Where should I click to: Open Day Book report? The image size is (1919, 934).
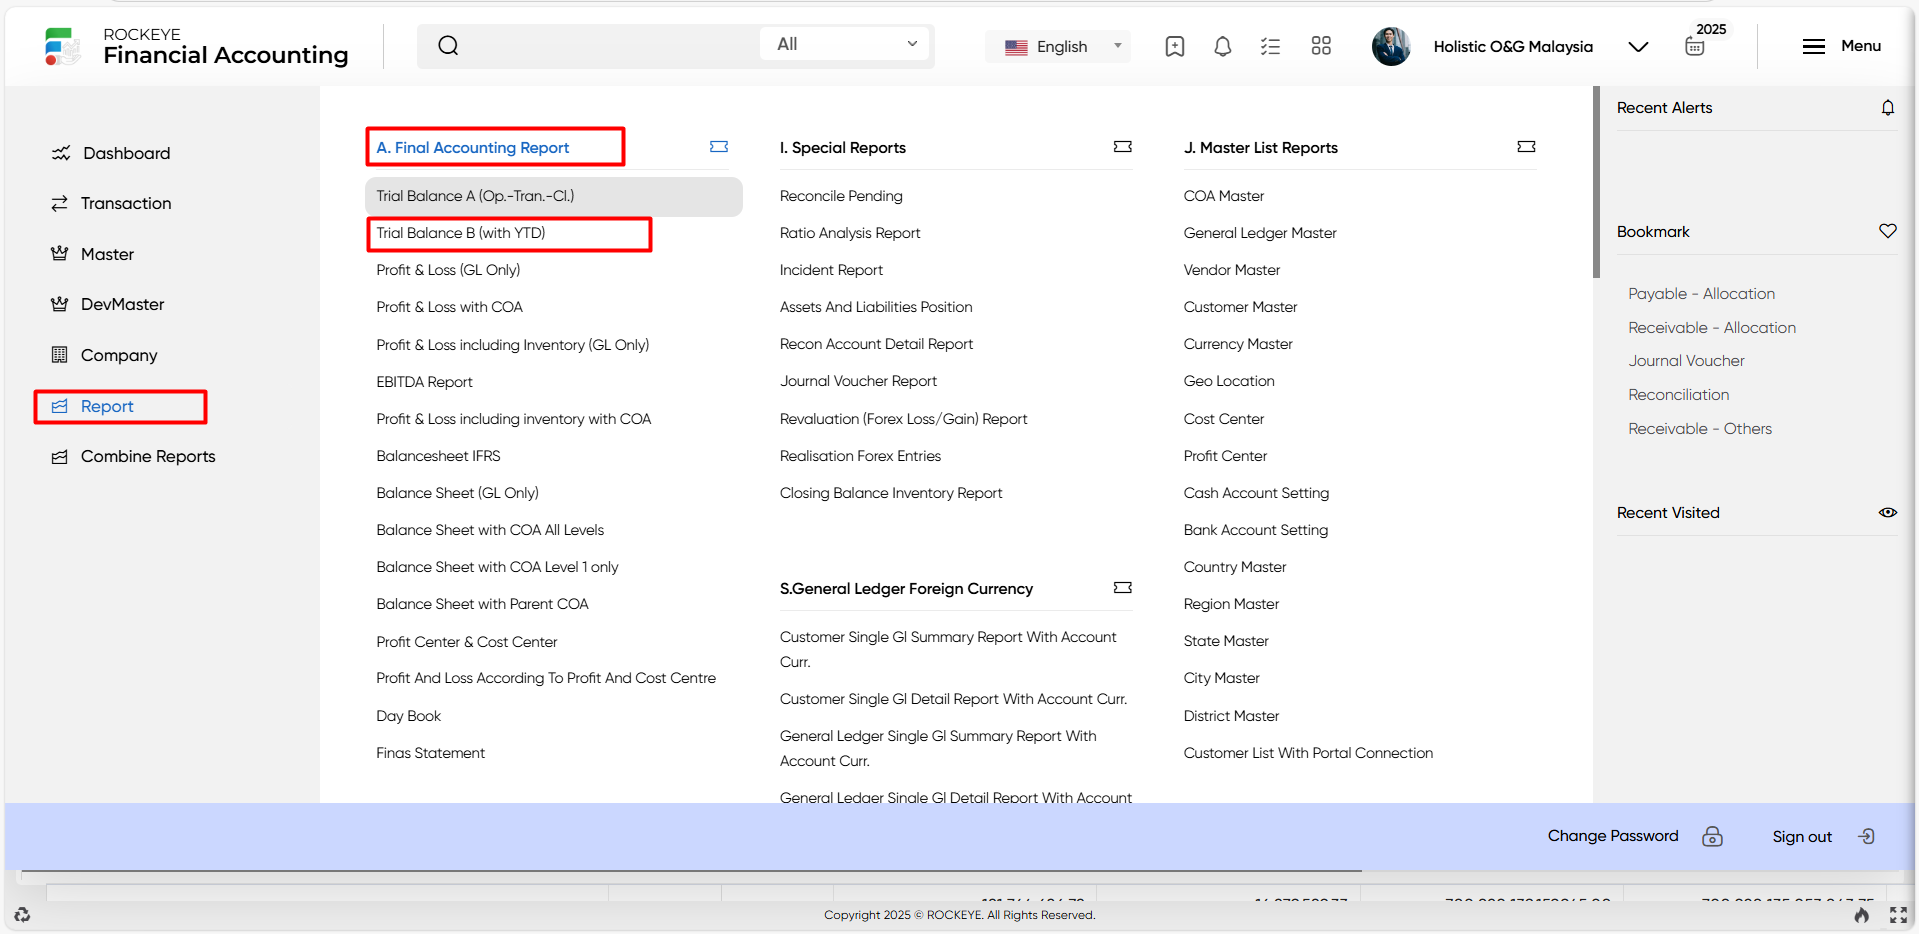tap(408, 716)
